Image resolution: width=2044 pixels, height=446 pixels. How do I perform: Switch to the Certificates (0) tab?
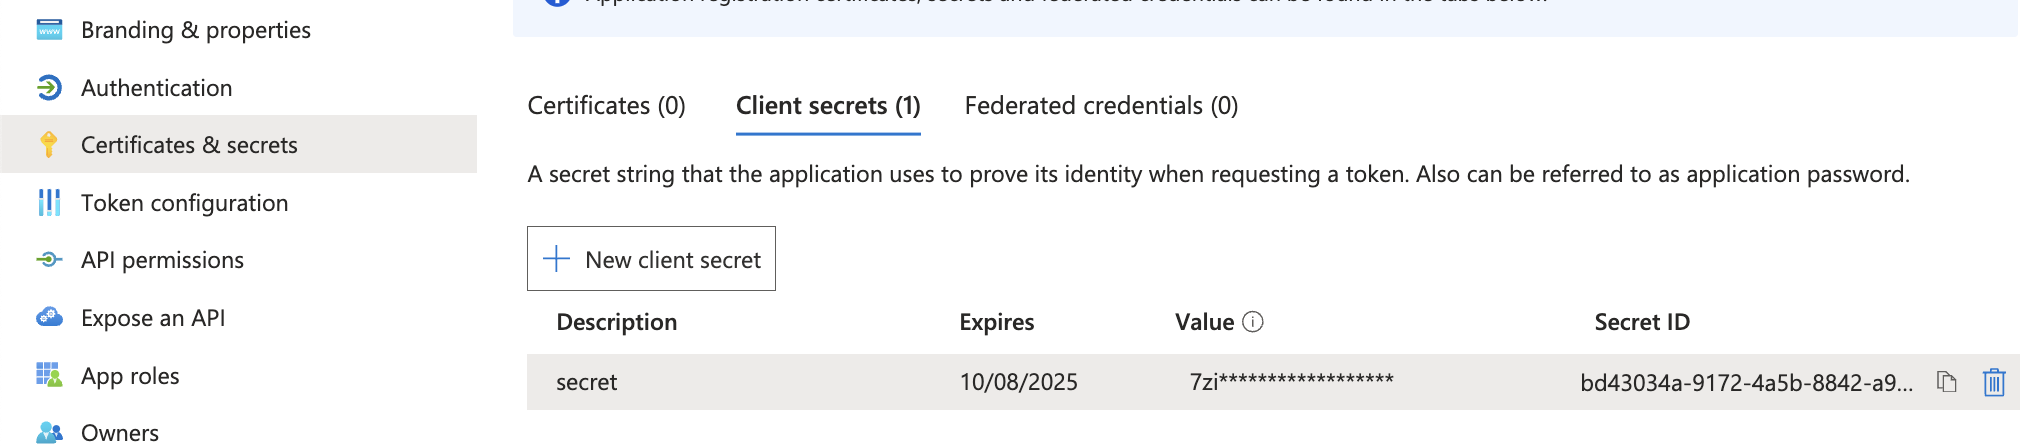coord(606,106)
